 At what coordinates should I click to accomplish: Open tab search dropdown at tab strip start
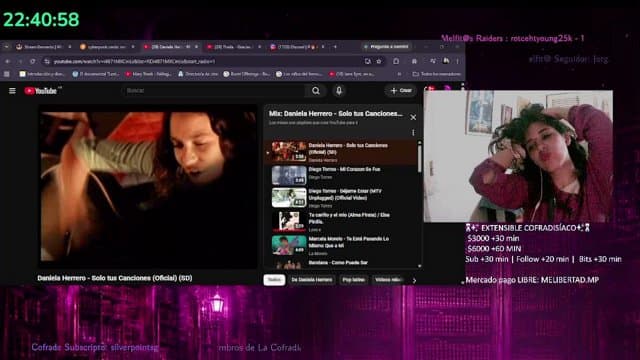(x=6, y=47)
